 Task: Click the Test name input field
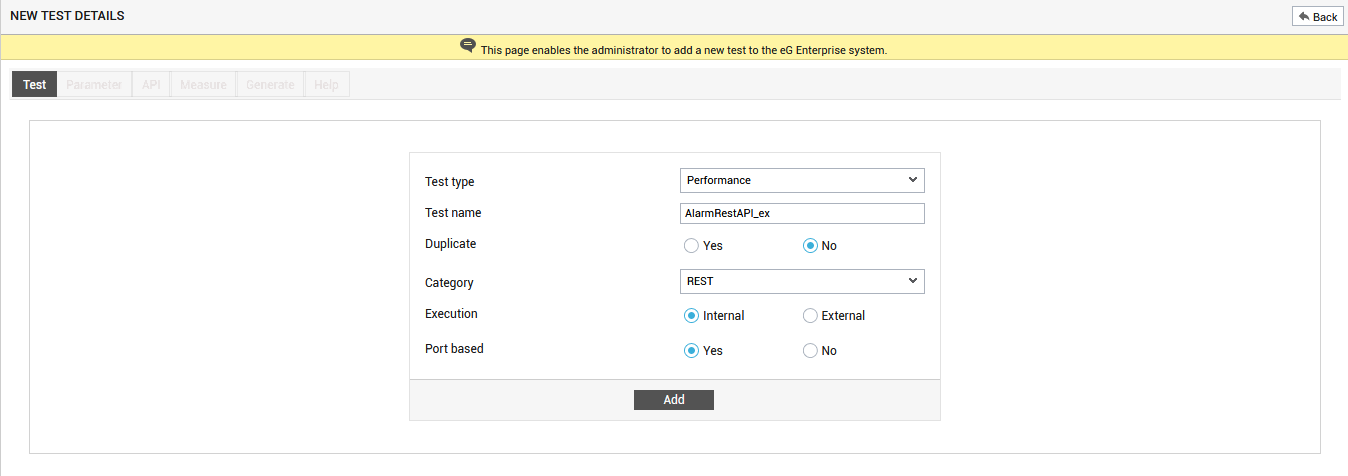pyautogui.click(x=802, y=214)
